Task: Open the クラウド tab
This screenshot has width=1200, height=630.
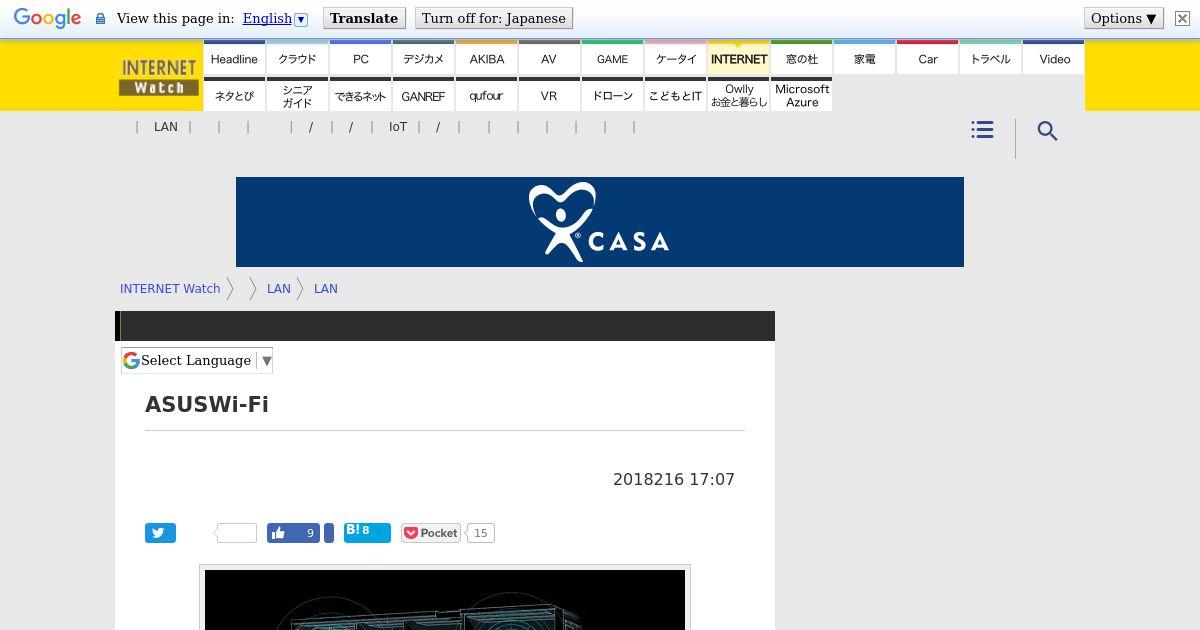Action: pos(297,59)
